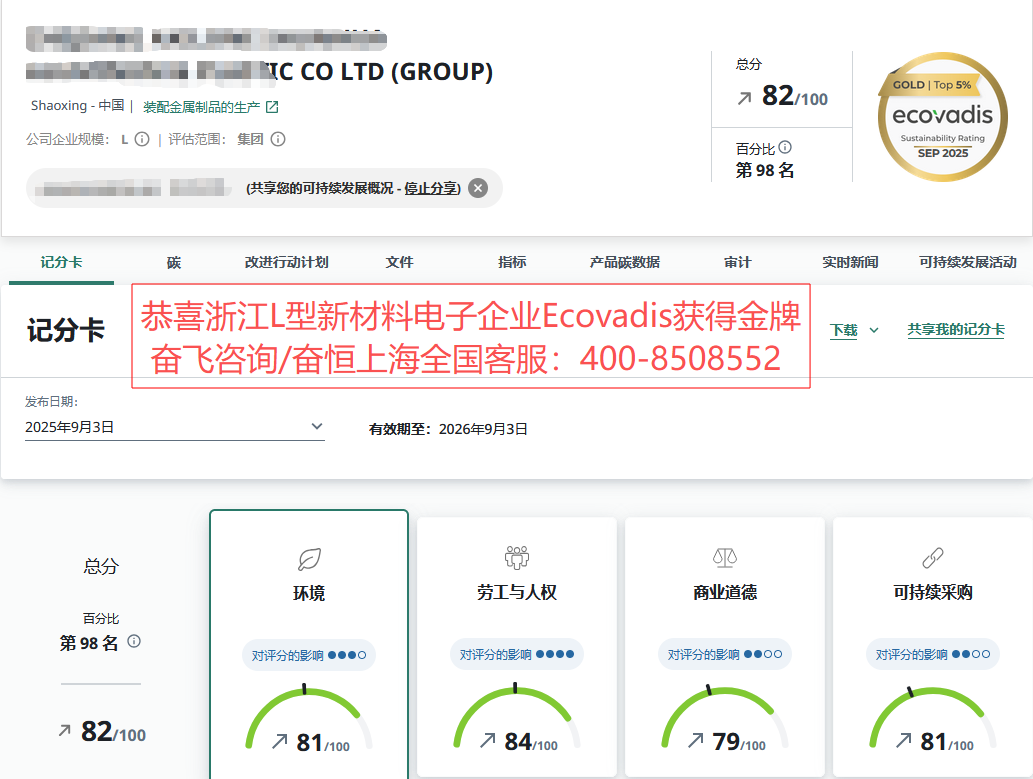
Task: Switch to the 审计 tab
Action: click(x=737, y=262)
